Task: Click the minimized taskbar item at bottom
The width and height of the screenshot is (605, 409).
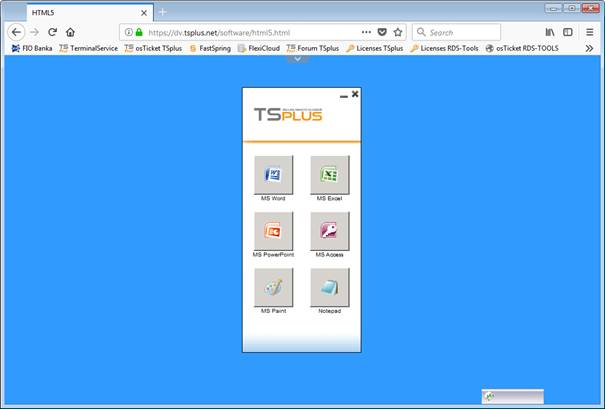Action: (513, 396)
